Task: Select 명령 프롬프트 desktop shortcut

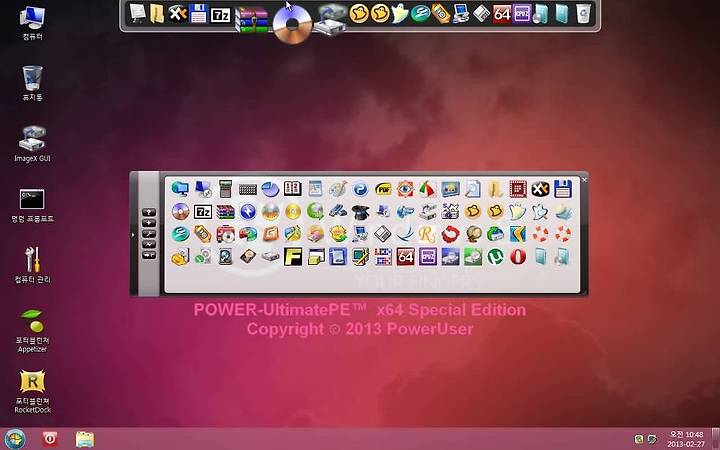Action: pos(32,205)
